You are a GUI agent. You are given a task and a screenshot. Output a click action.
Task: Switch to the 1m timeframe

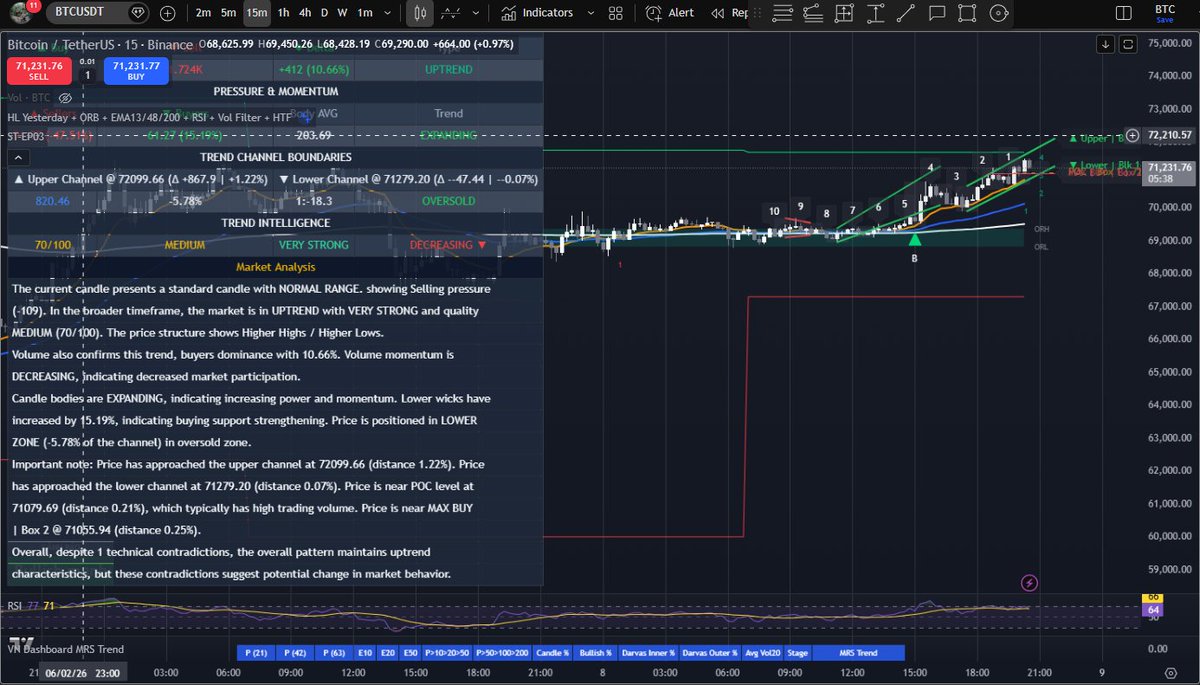tap(365, 13)
